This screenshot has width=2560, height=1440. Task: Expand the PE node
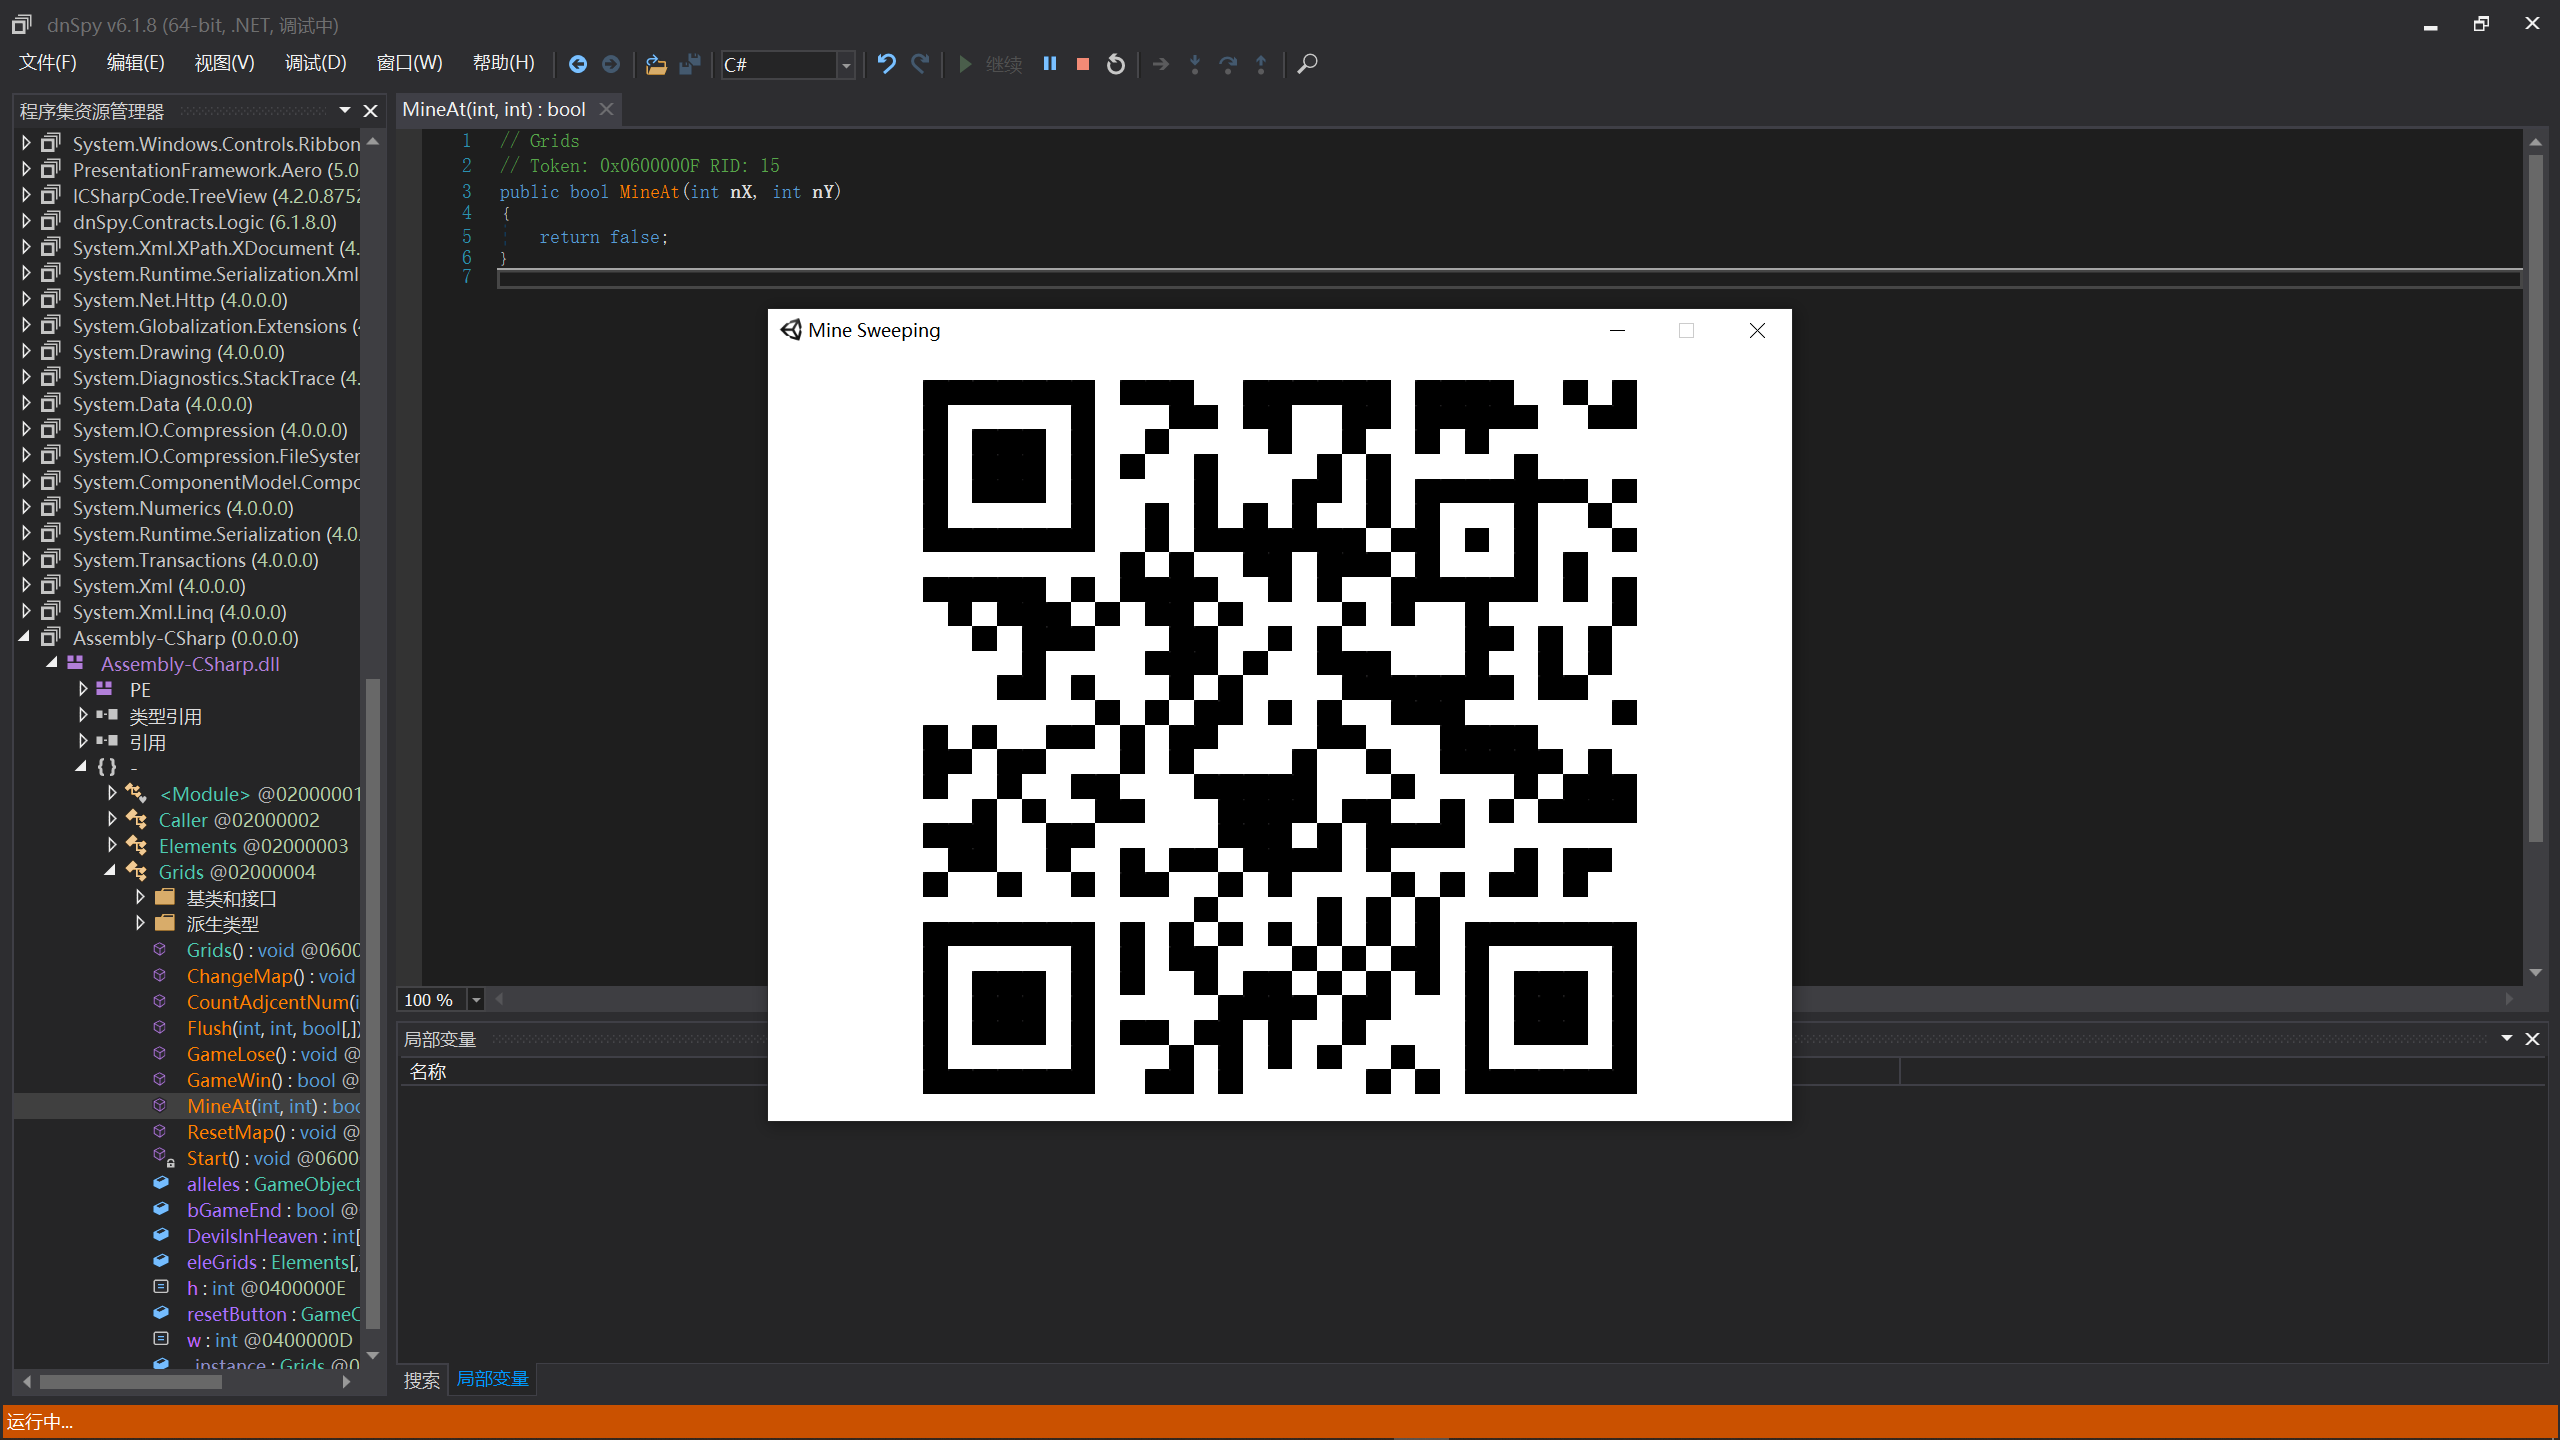[83, 689]
